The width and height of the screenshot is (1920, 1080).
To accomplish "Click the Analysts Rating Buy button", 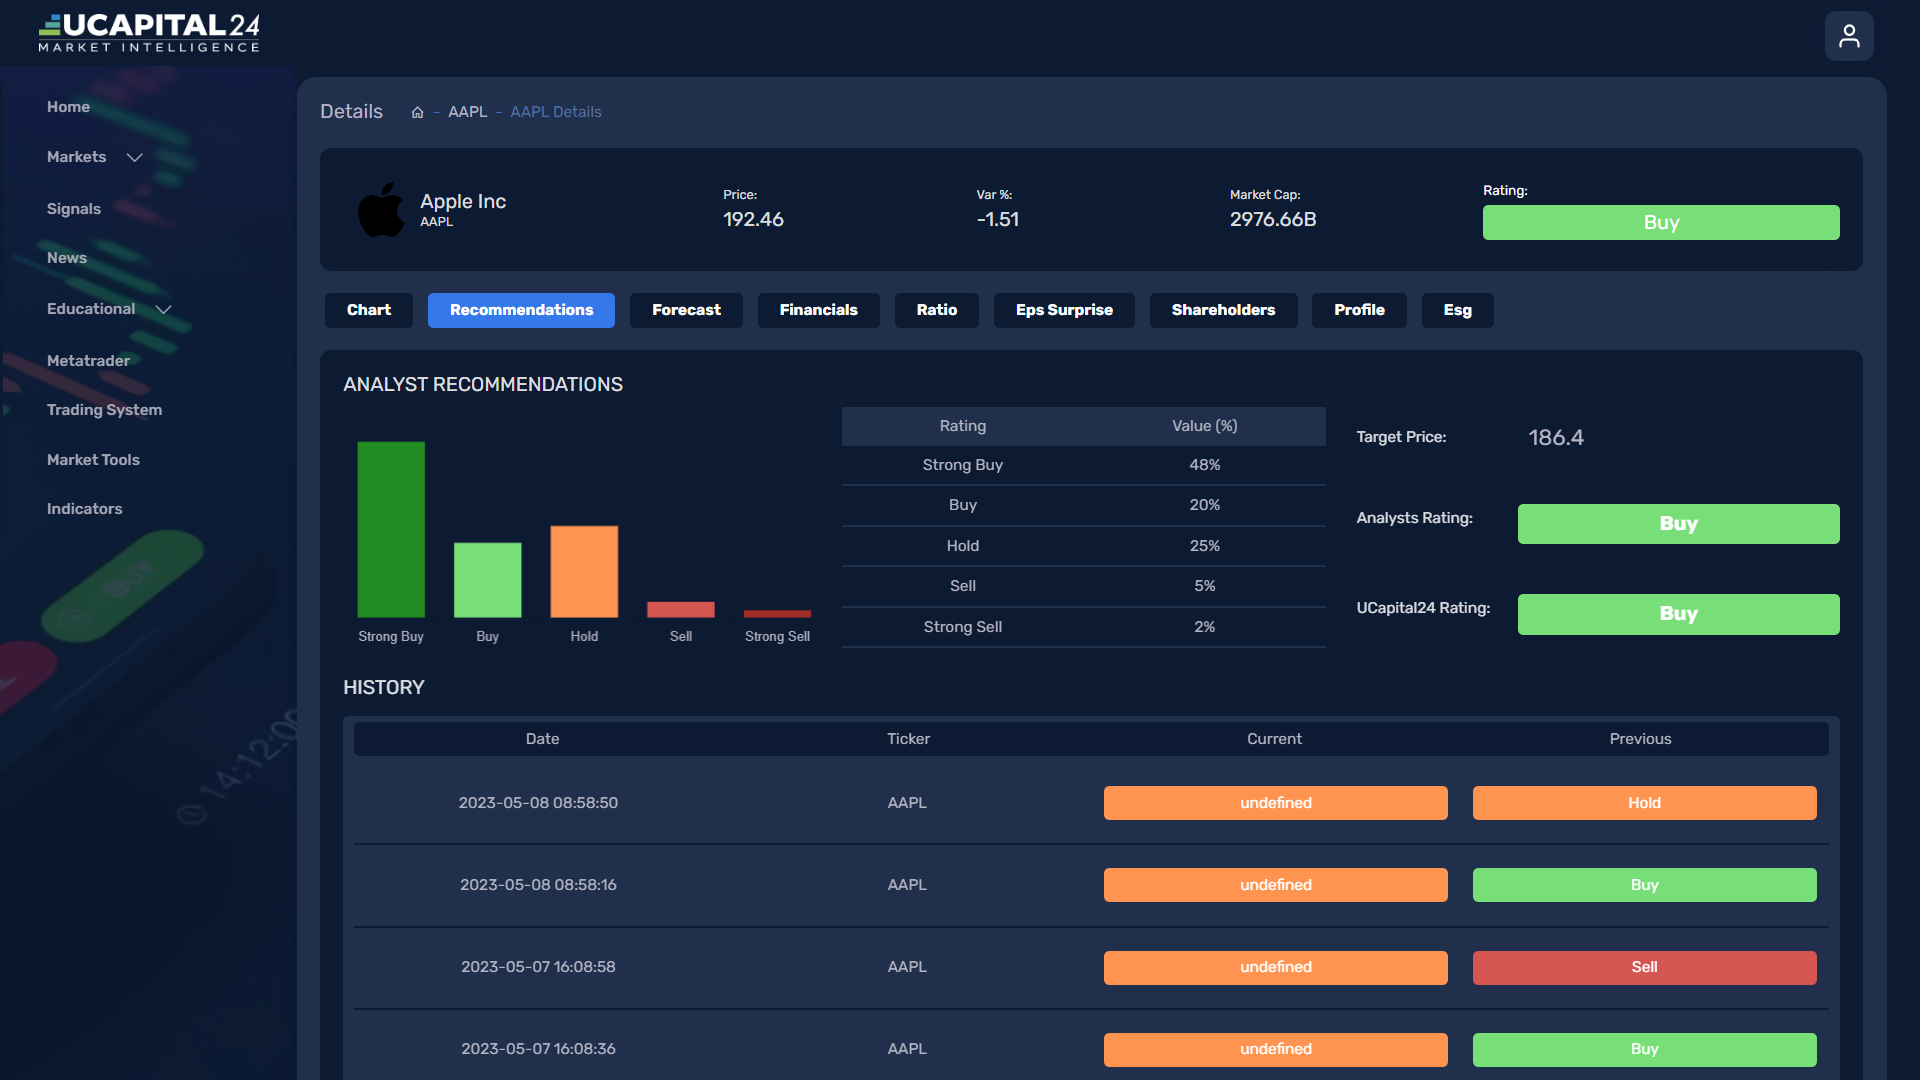I will pyautogui.click(x=1679, y=524).
